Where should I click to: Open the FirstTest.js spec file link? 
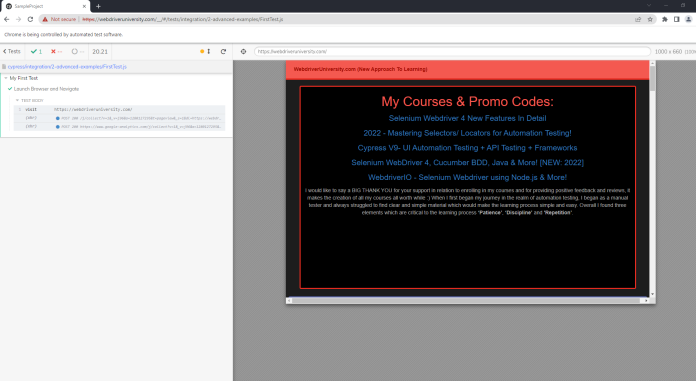[67, 67]
